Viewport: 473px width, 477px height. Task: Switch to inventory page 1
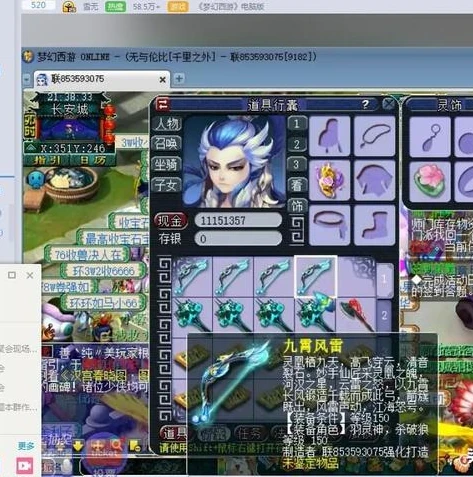click(384, 280)
